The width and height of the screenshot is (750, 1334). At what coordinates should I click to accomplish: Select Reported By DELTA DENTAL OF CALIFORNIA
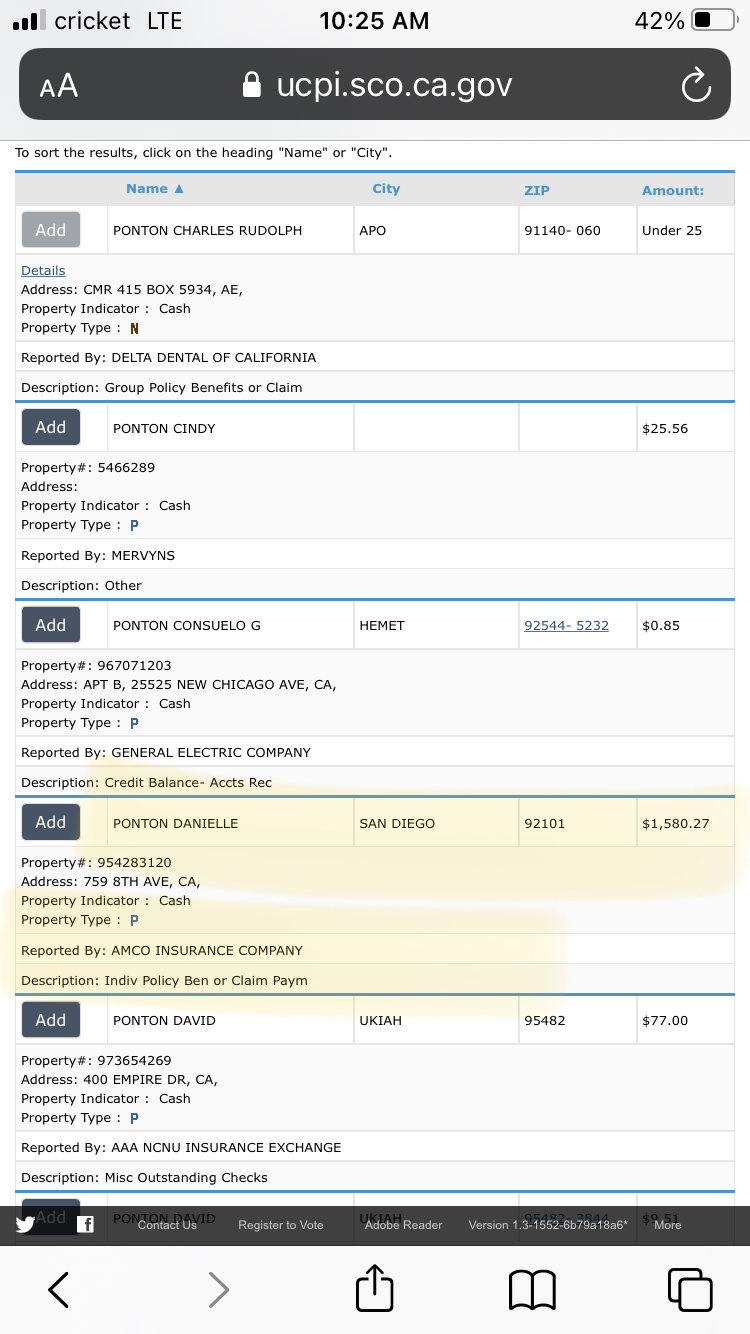coord(169,357)
